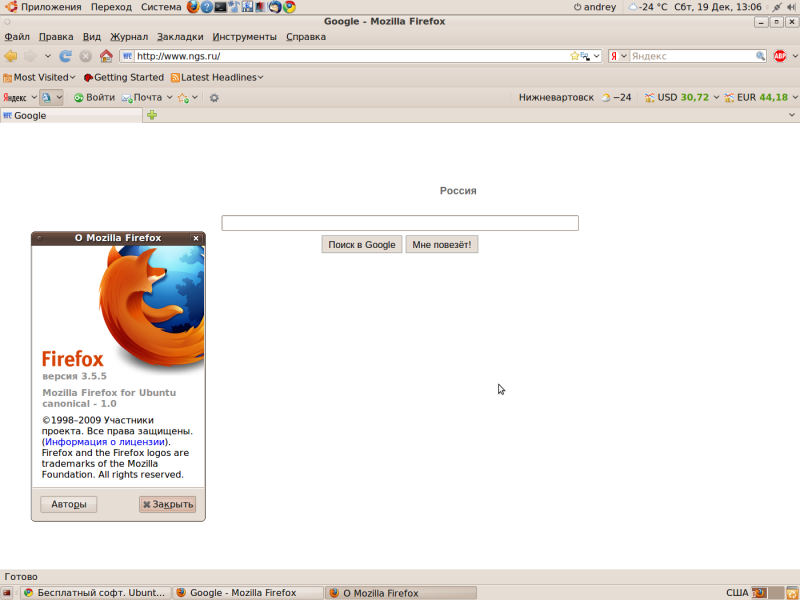The height and width of the screenshot is (600, 800).
Task: Open the Adblock Plus ABP icon
Action: pos(780,56)
